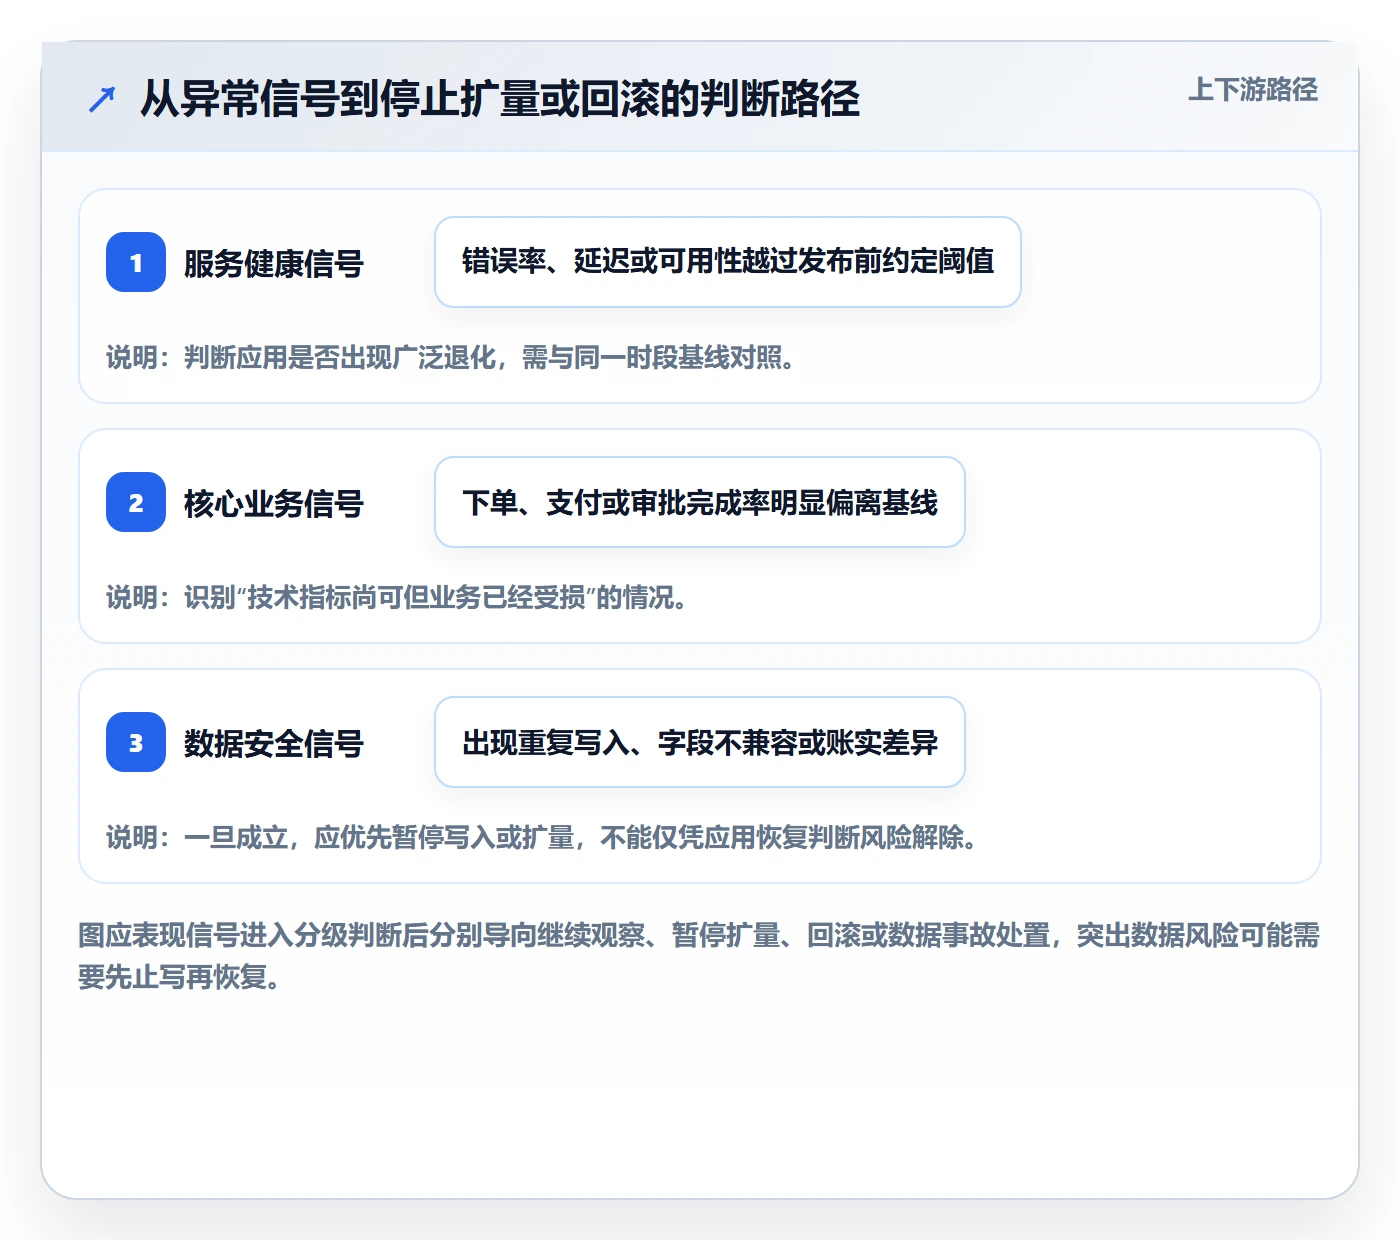Click the number 1 step badge
The image size is (1400, 1240).
[136, 262]
